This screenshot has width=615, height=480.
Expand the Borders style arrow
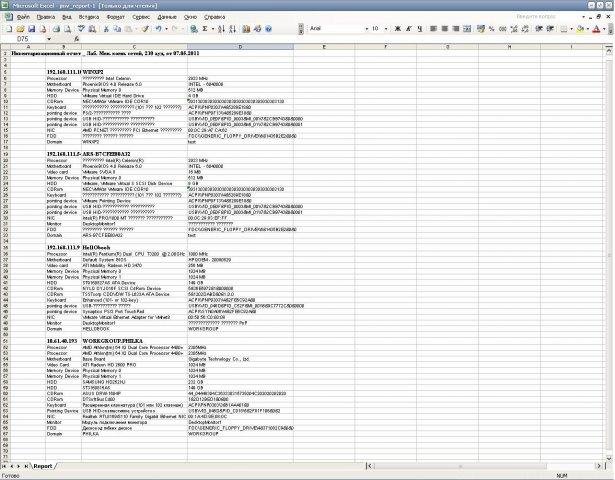coord(571,29)
